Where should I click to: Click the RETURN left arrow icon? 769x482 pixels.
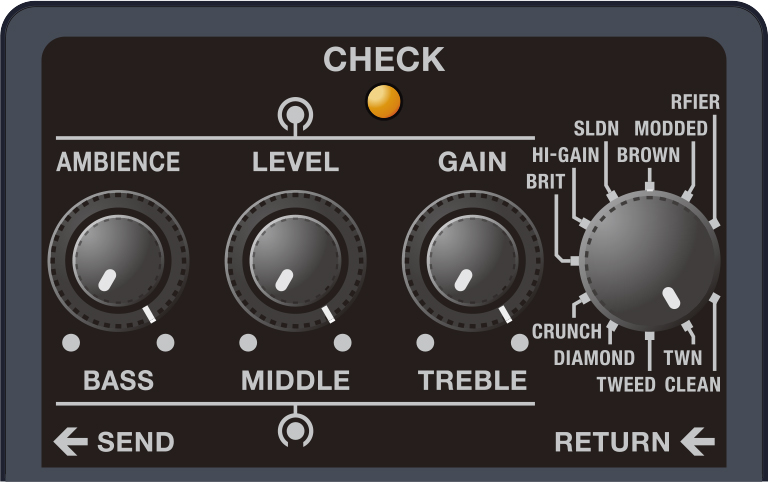coord(697,441)
